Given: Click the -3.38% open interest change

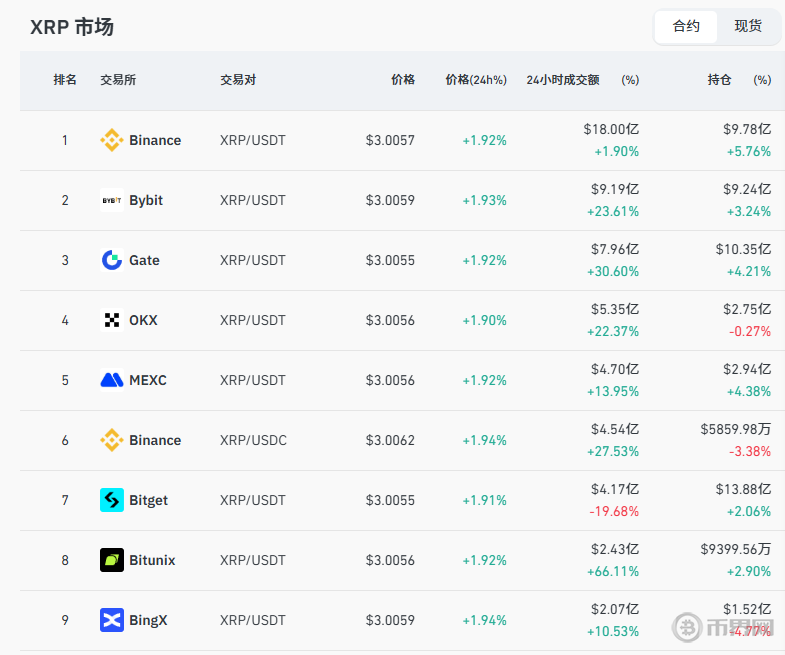Looking at the screenshot, I should click(750, 452).
